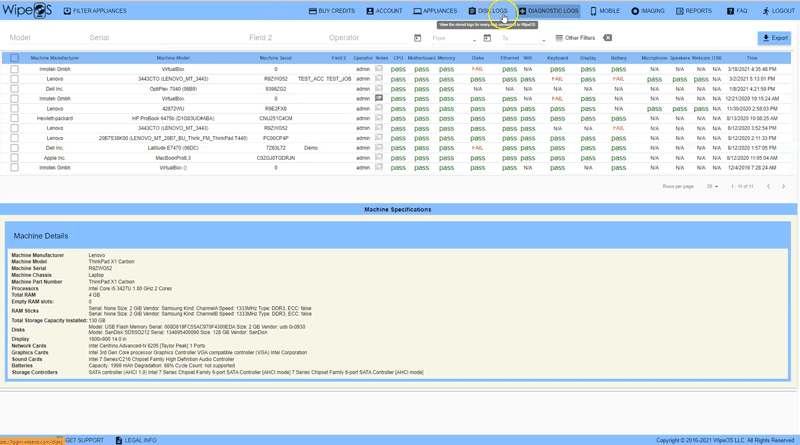The image size is (800, 445).
Task: Focus the Serial filter field
Action: point(164,38)
